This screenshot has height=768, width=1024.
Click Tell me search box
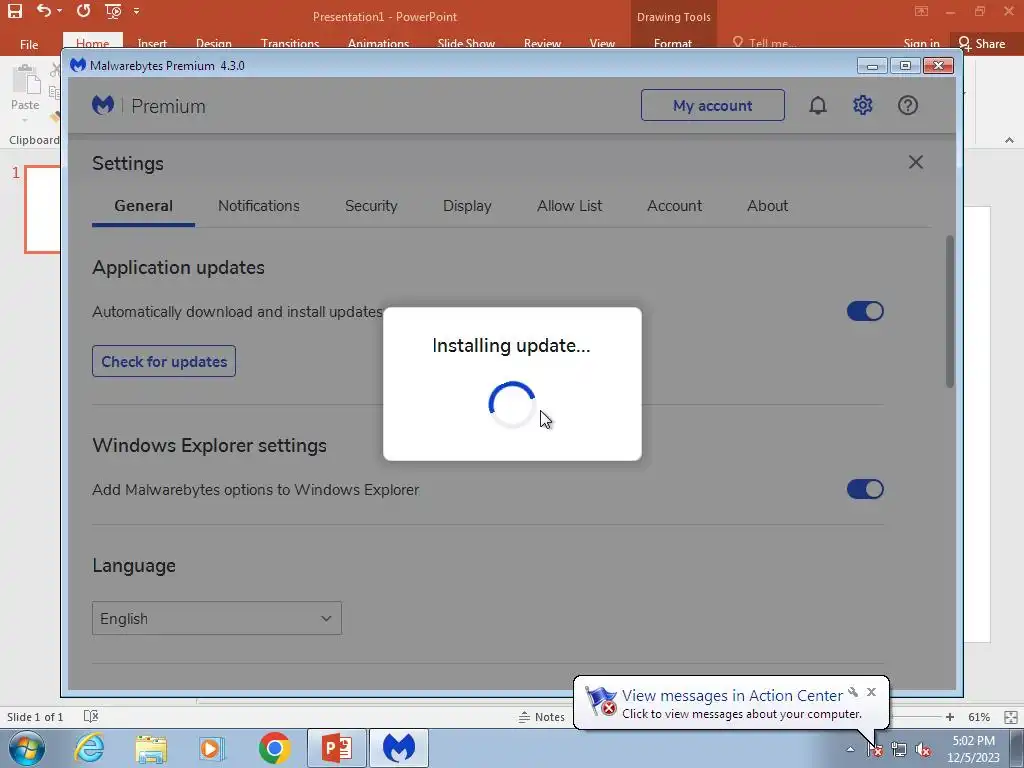(765, 42)
